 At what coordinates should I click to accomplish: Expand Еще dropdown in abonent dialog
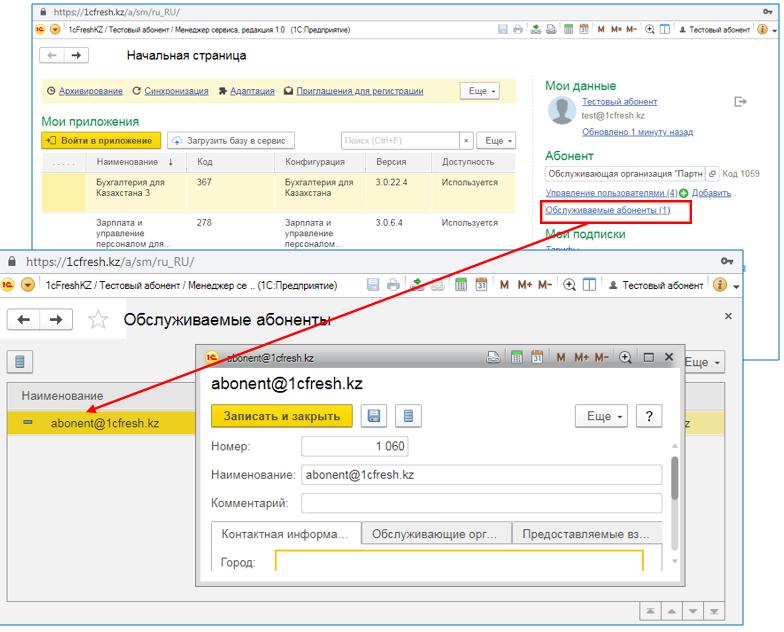[x=604, y=416]
